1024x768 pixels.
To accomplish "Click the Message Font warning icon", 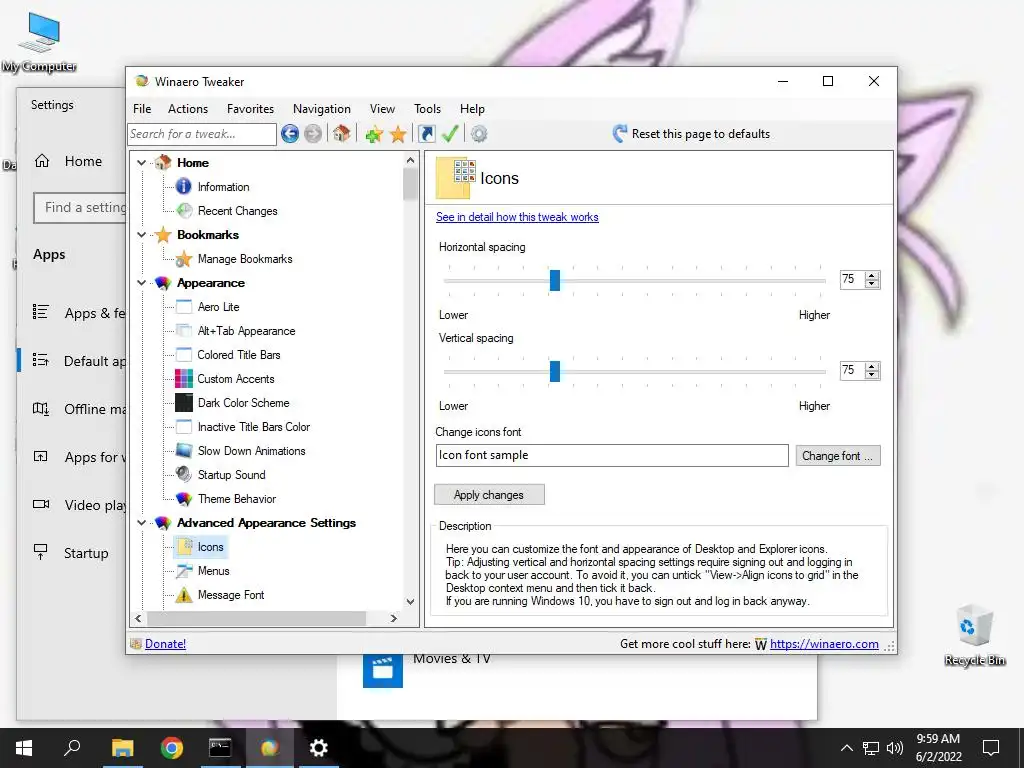I will coord(184,595).
